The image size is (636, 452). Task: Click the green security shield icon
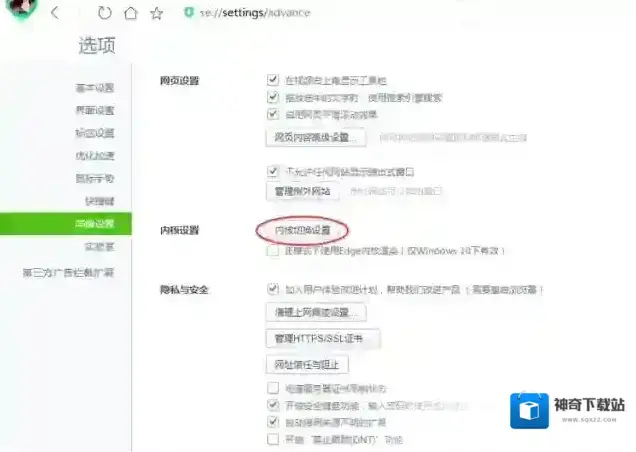pyautogui.click(x=188, y=13)
